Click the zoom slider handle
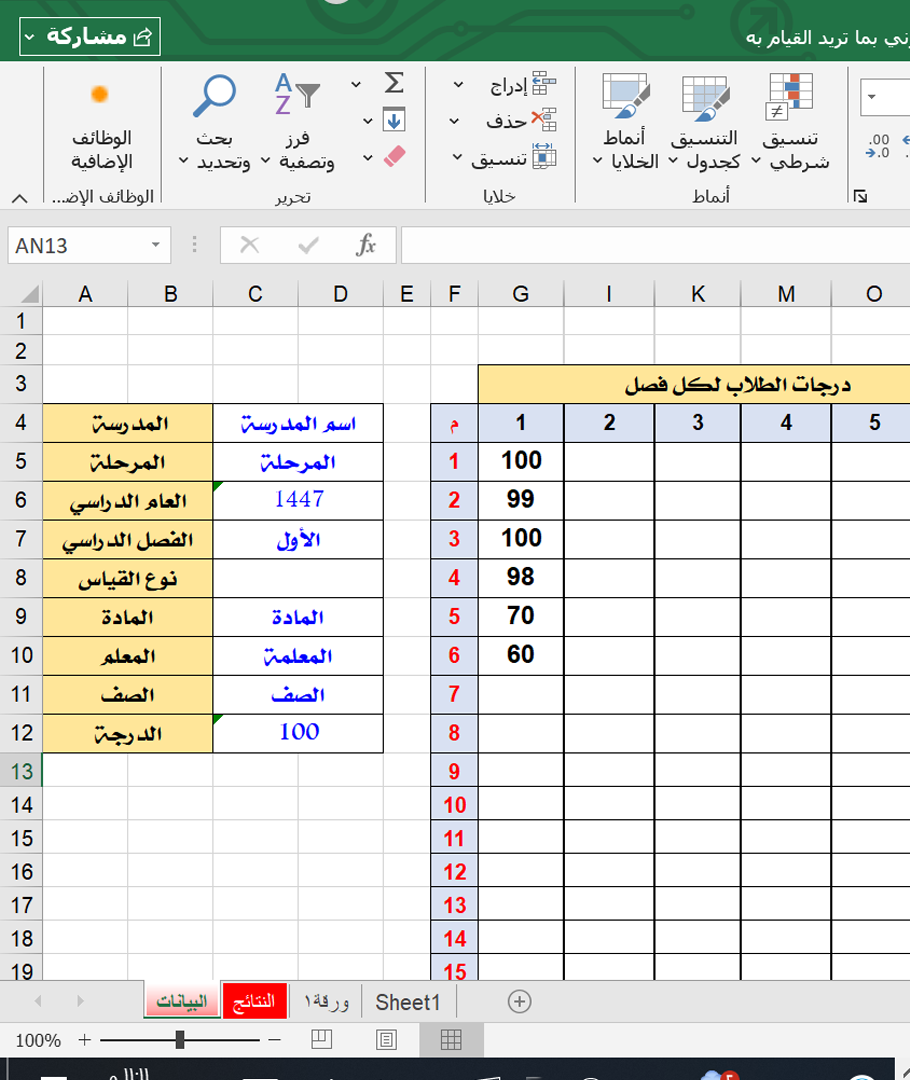Image resolution: width=910 pixels, height=1080 pixels. click(x=179, y=1040)
